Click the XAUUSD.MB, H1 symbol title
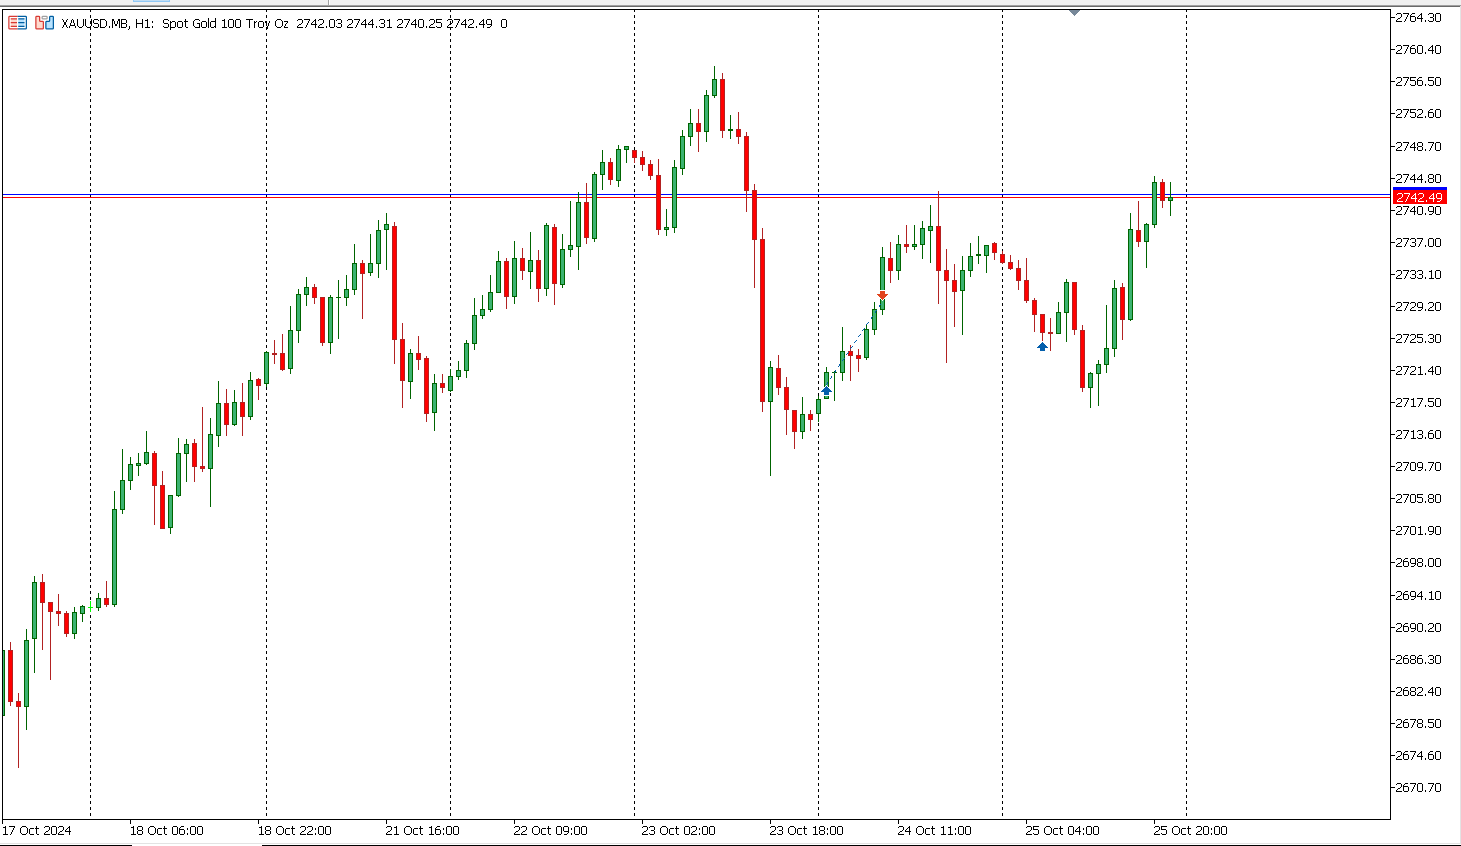 [107, 23]
